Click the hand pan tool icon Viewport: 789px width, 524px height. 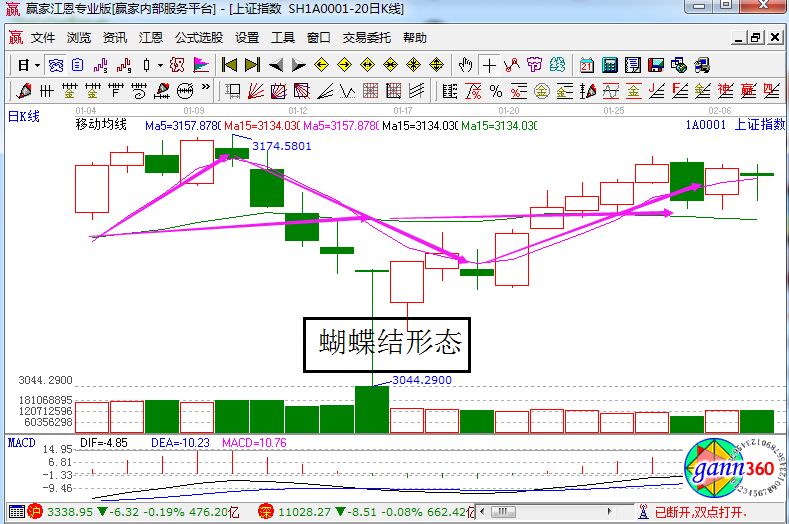point(465,65)
